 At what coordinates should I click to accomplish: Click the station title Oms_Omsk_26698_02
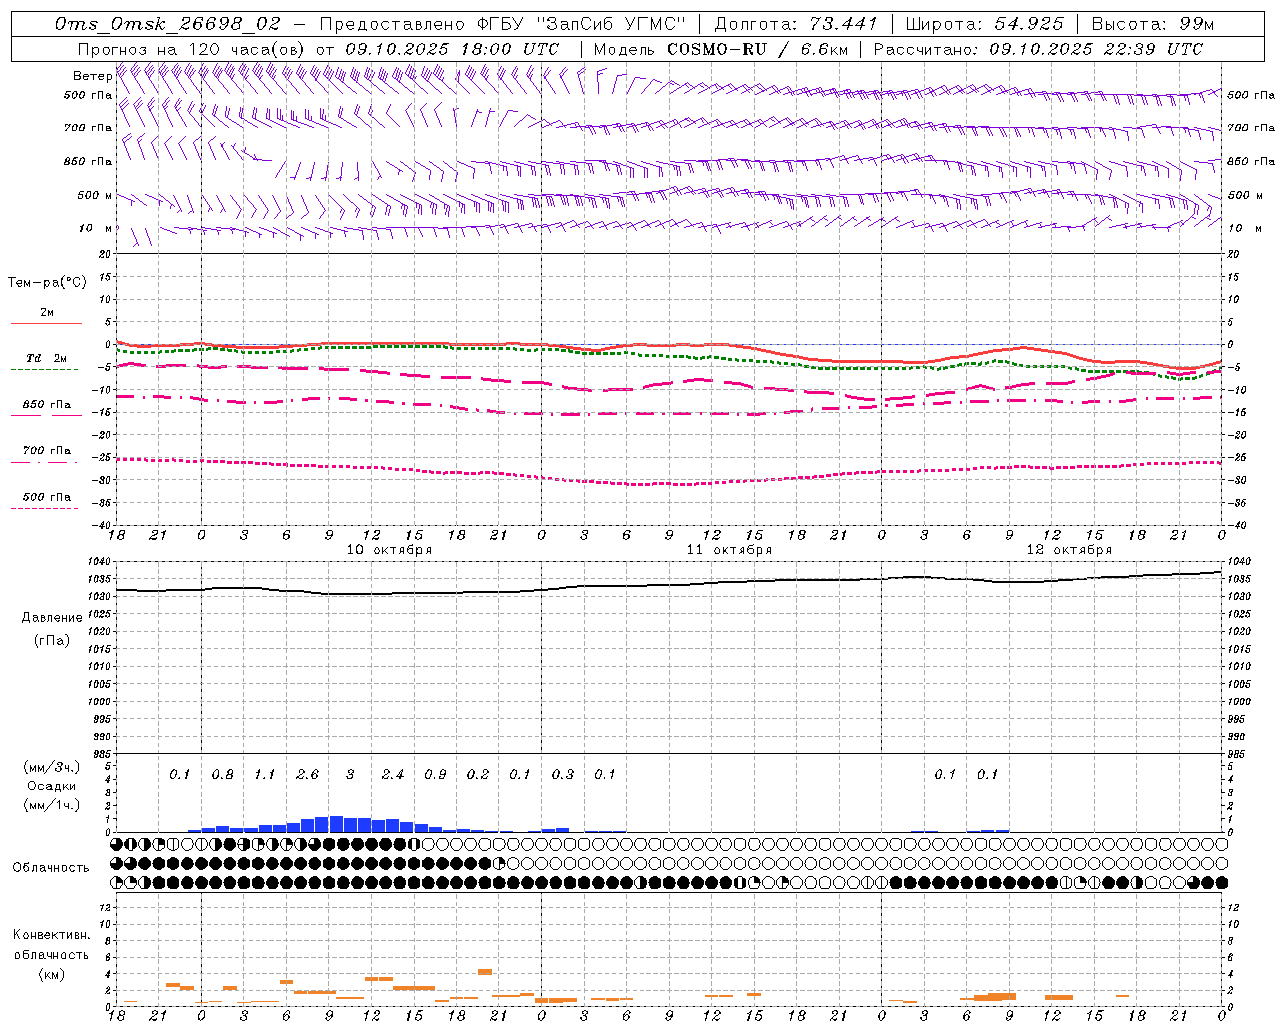[169, 23]
